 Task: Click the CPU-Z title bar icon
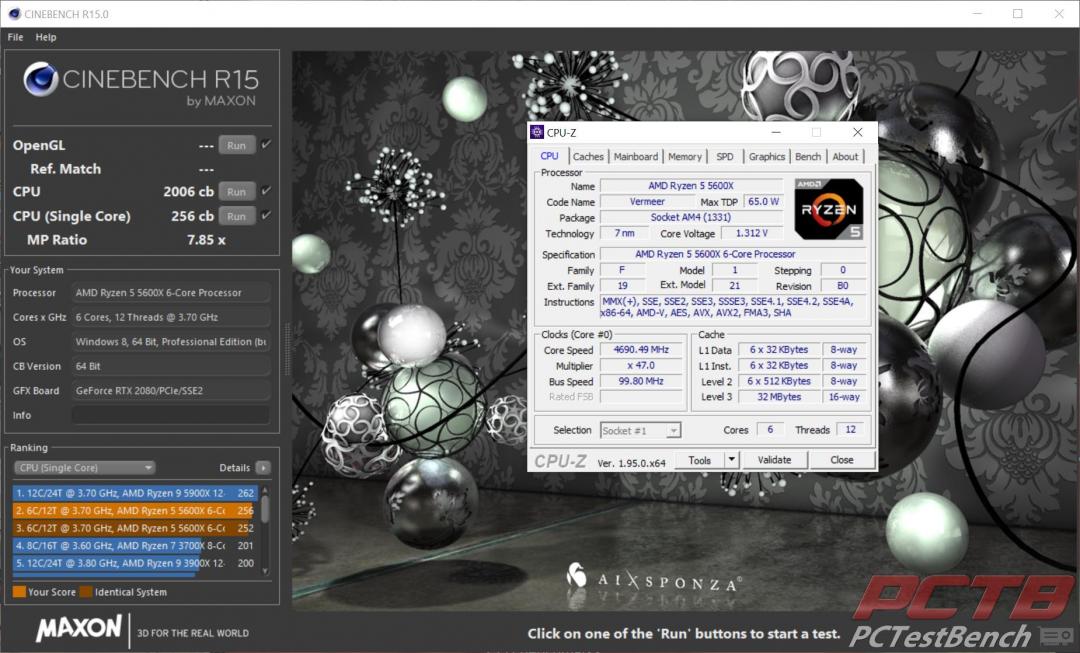pyautogui.click(x=537, y=132)
